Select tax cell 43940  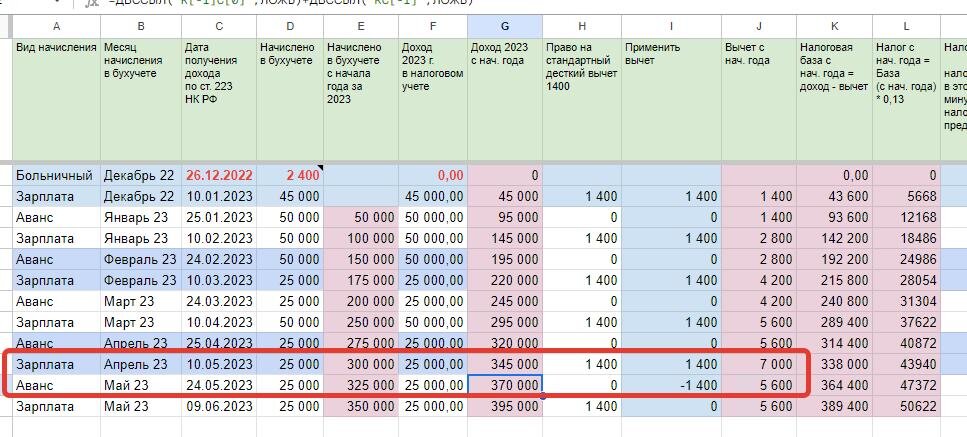[906, 364]
